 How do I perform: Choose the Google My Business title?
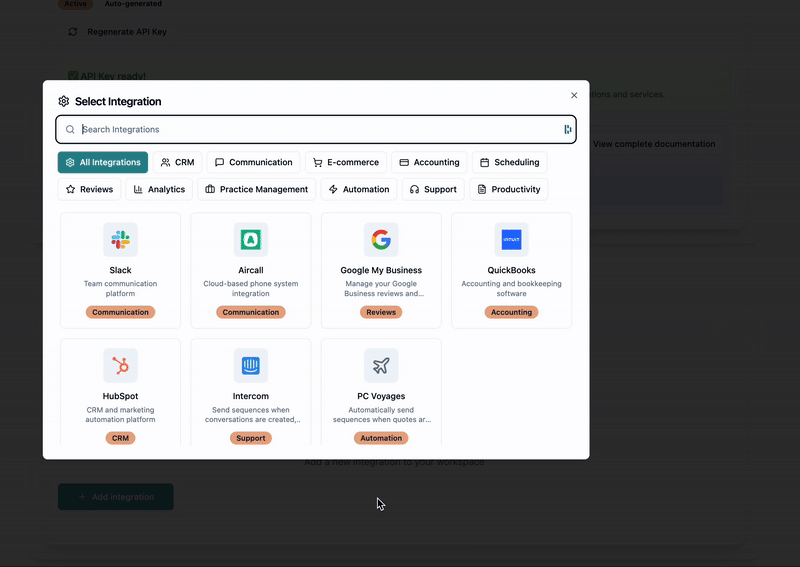tap(381, 270)
